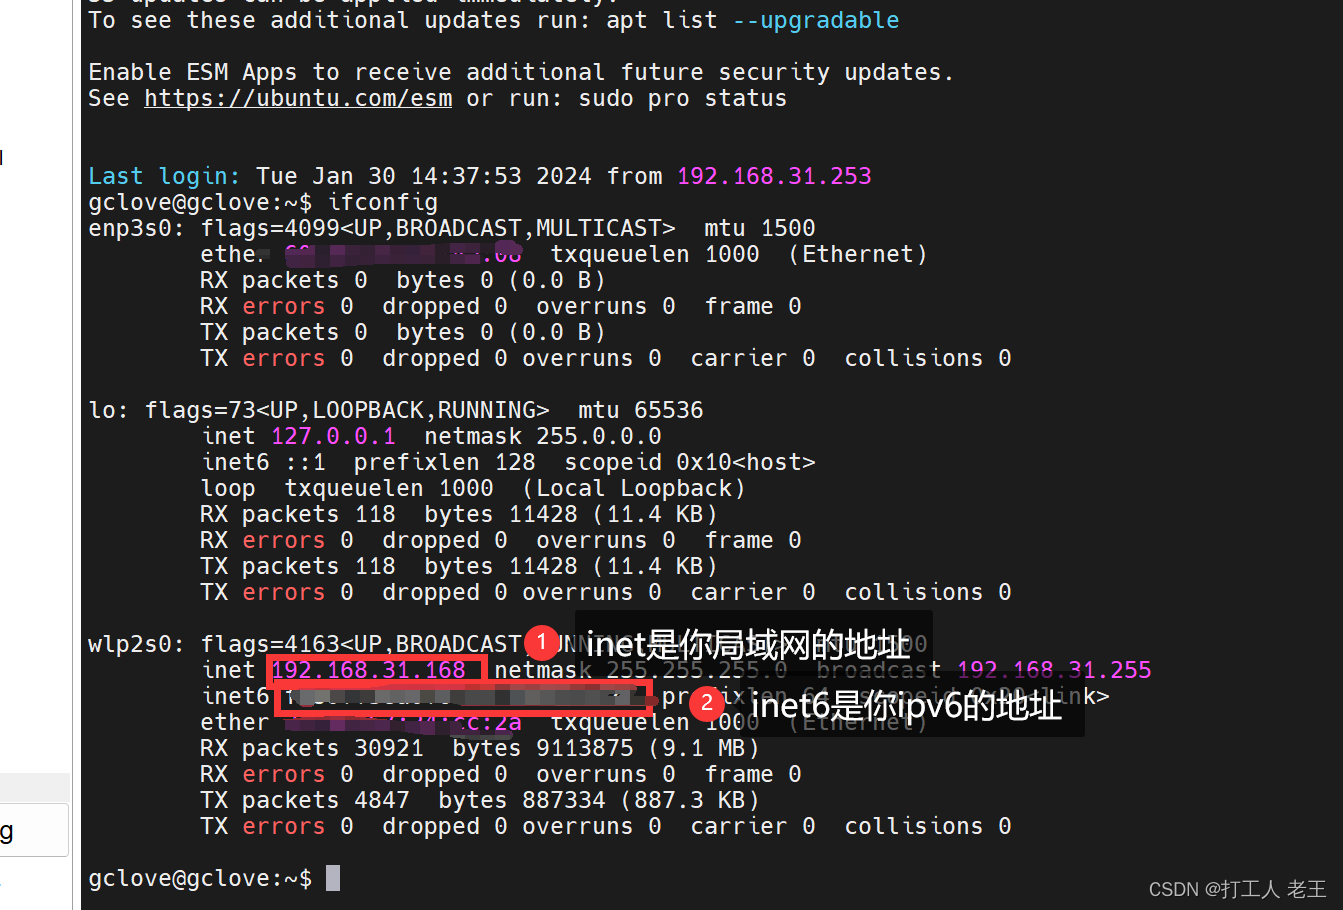The width and height of the screenshot is (1343, 910).
Task: Click the broadcast address 192.168.31.255
Action: [x=1054, y=670]
